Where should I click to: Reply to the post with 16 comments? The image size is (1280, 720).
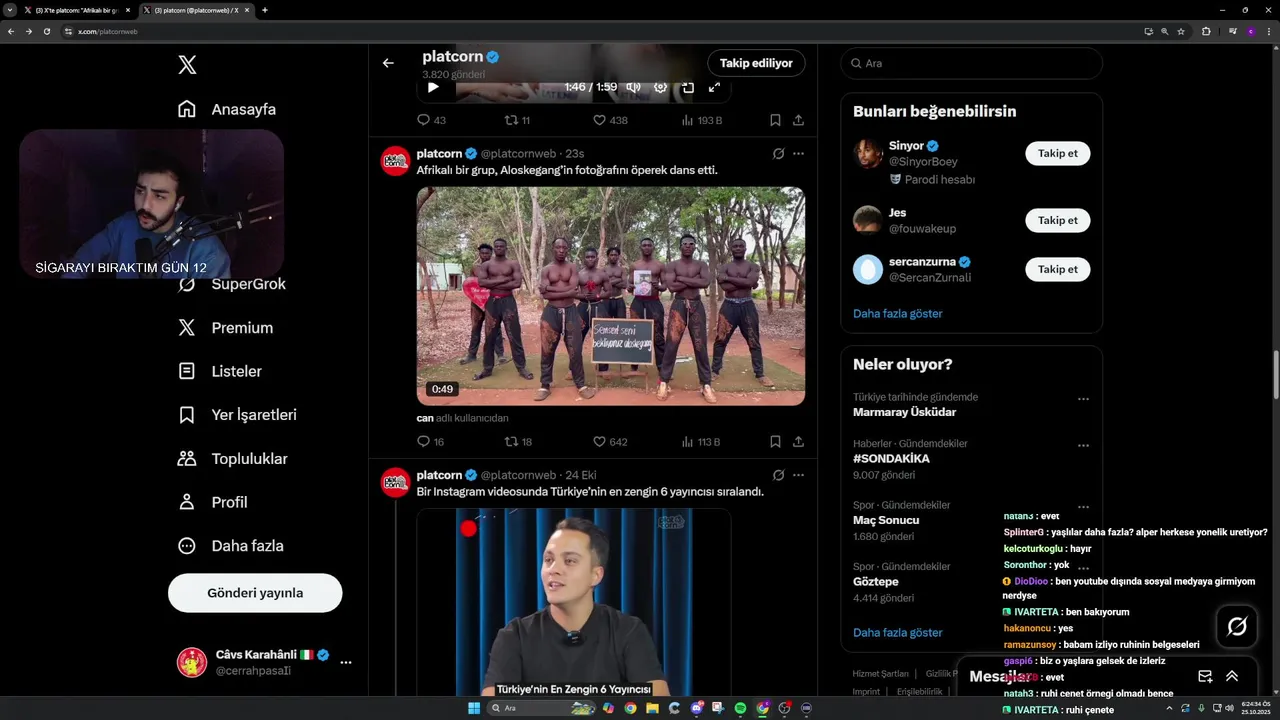(430, 441)
